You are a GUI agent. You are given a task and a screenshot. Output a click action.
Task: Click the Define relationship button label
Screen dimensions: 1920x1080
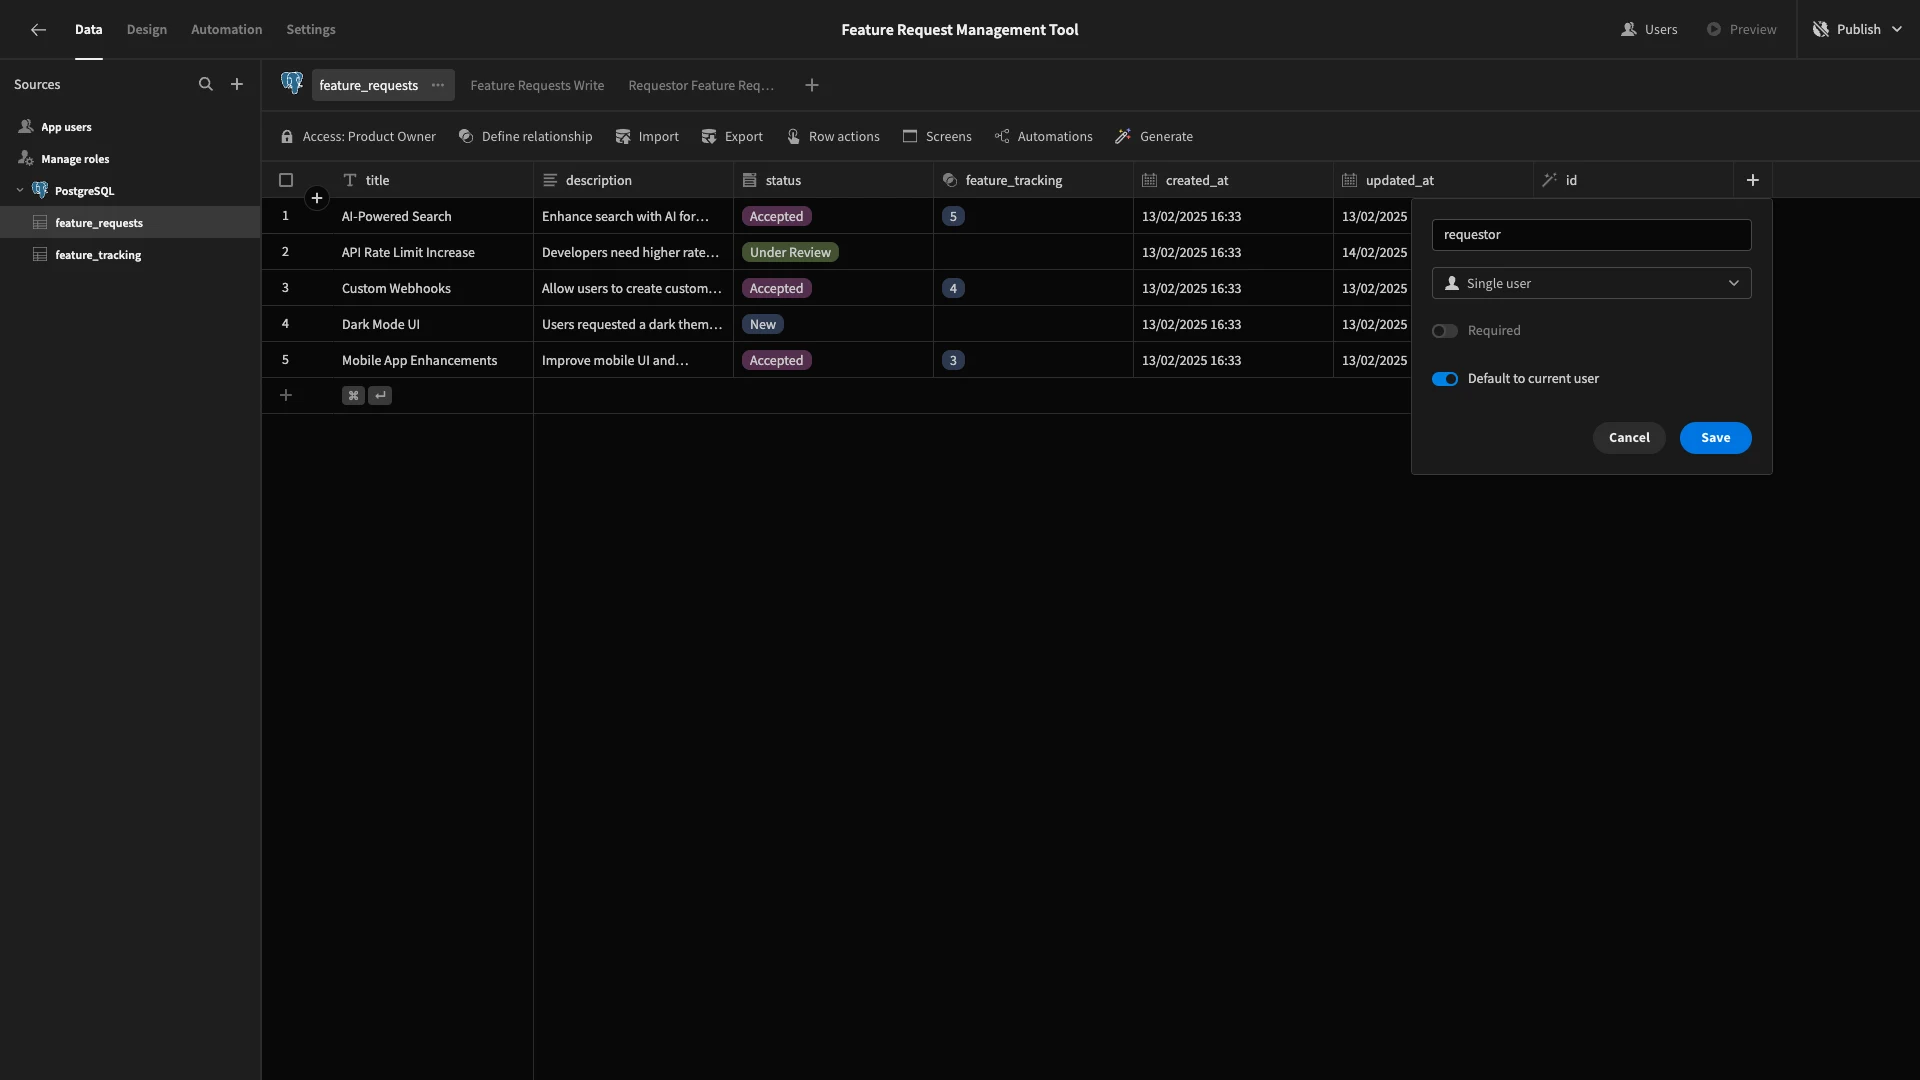coord(537,137)
